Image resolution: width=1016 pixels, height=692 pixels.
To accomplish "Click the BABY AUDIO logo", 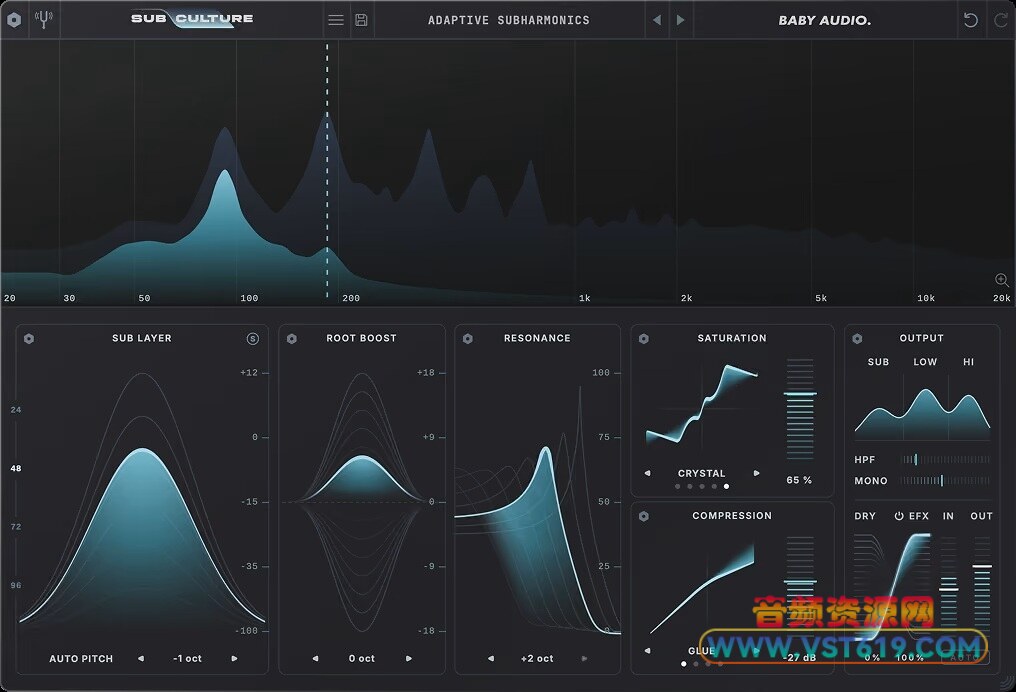I will point(824,20).
